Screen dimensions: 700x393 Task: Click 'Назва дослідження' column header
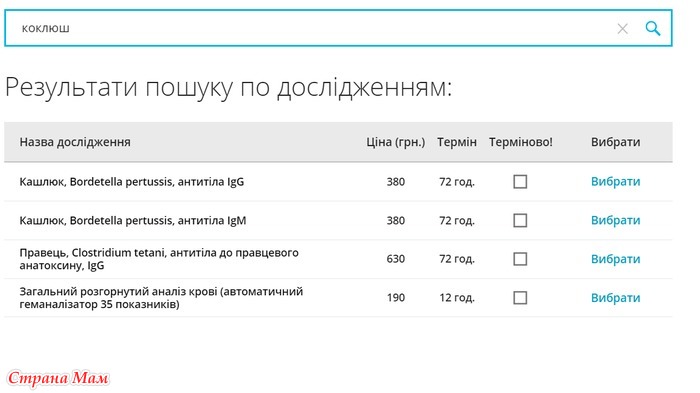tap(75, 142)
